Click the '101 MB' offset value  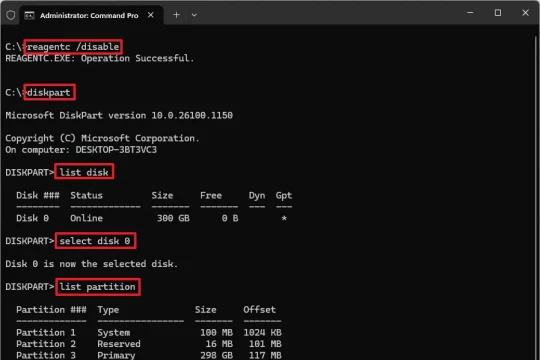click(265, 344)
